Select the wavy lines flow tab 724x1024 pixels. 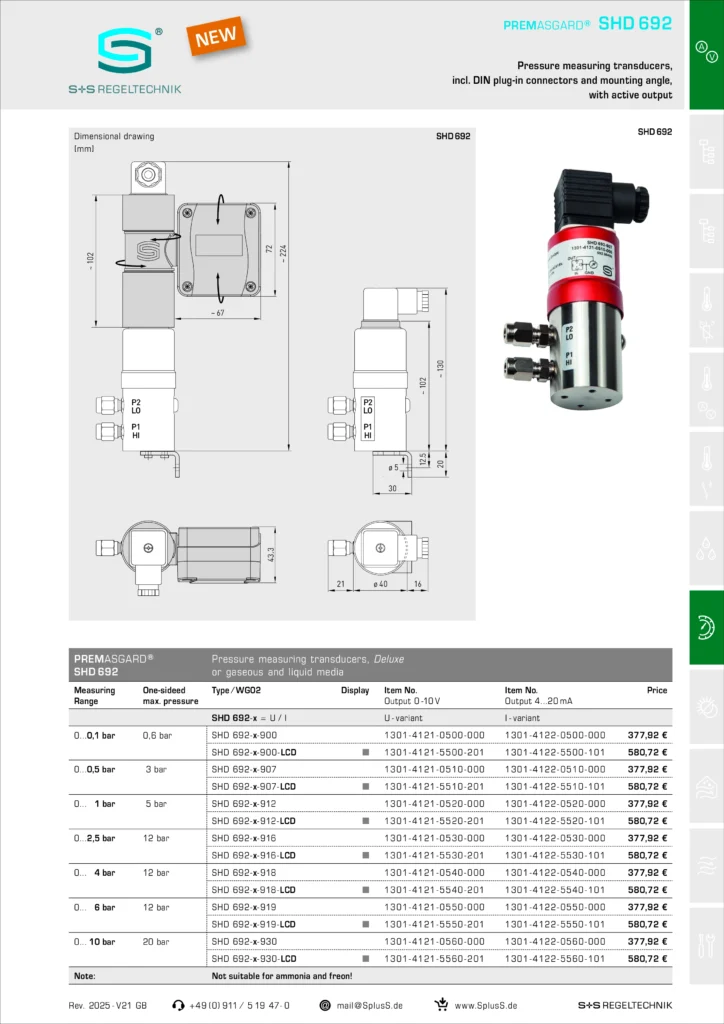(x=707, y=865)
